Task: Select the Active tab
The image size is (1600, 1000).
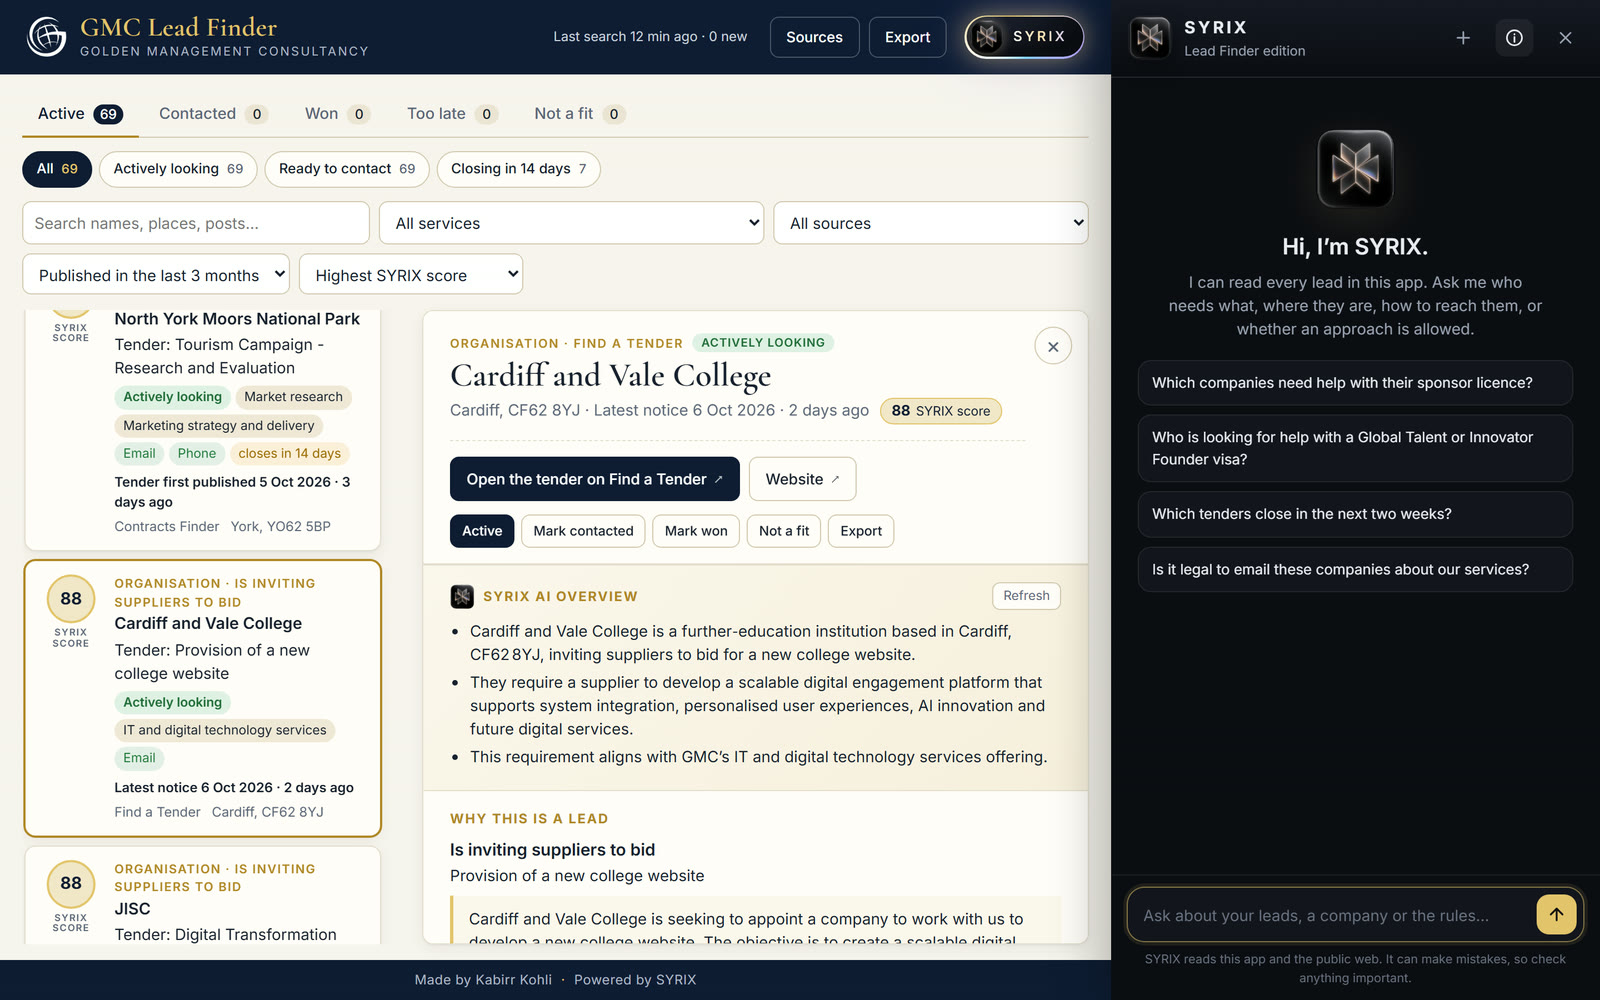Action: coord(80,114)
